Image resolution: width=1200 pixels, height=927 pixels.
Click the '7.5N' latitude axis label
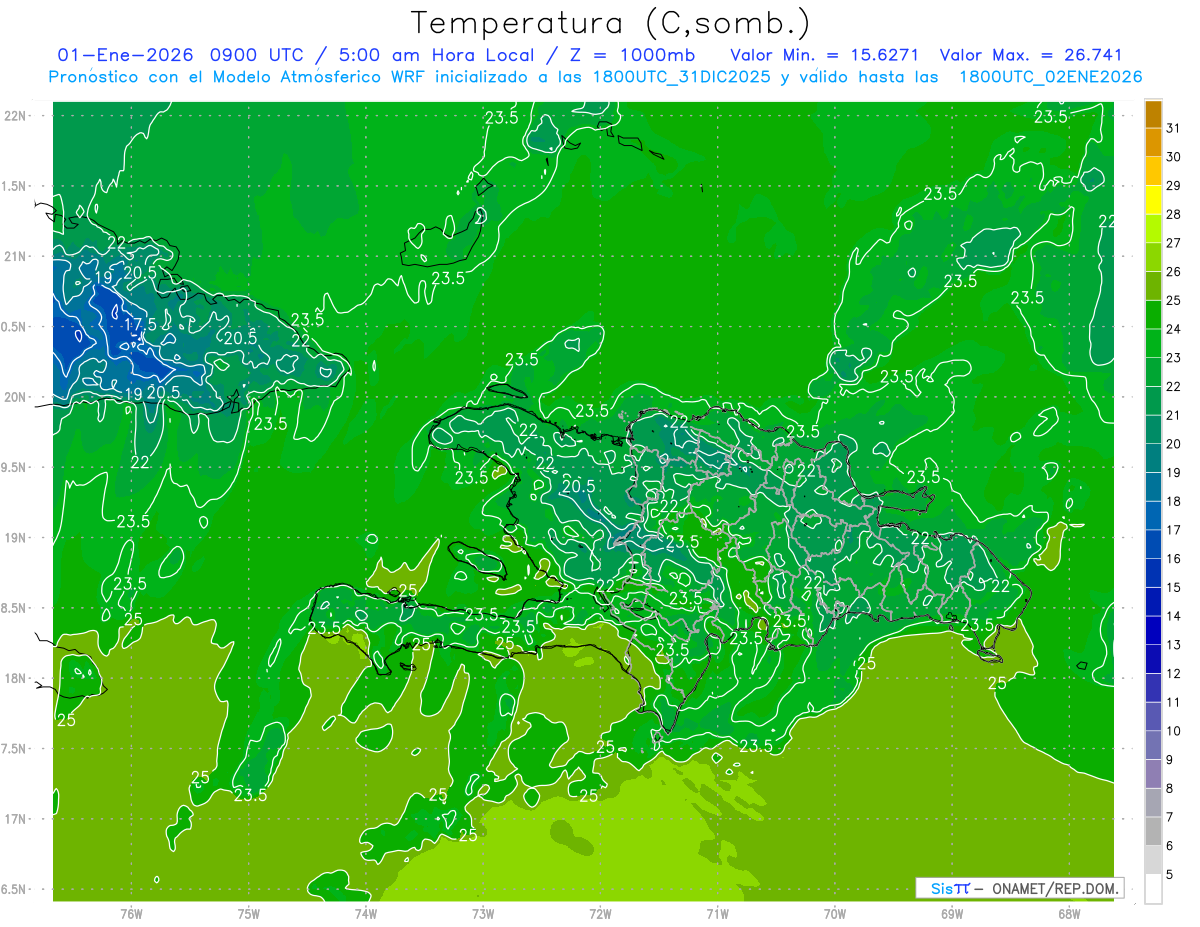(13, 749)
